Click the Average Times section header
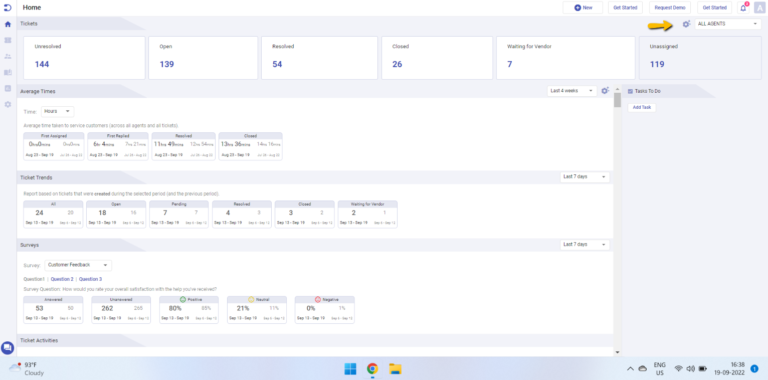The width and height of the screenshot is (768, 380). pyautogui.click(x=38, y=91)
